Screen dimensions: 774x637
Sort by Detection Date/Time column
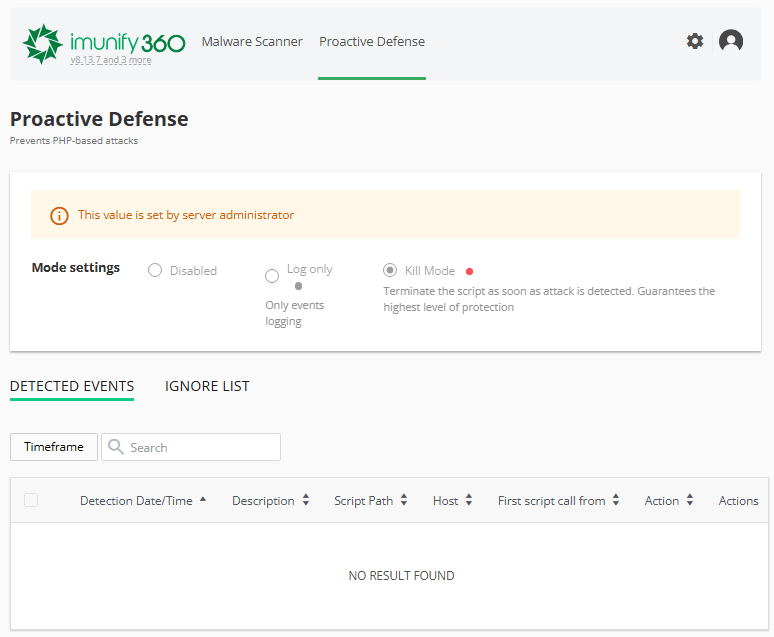pyautogui.click(x=143, y=501)
